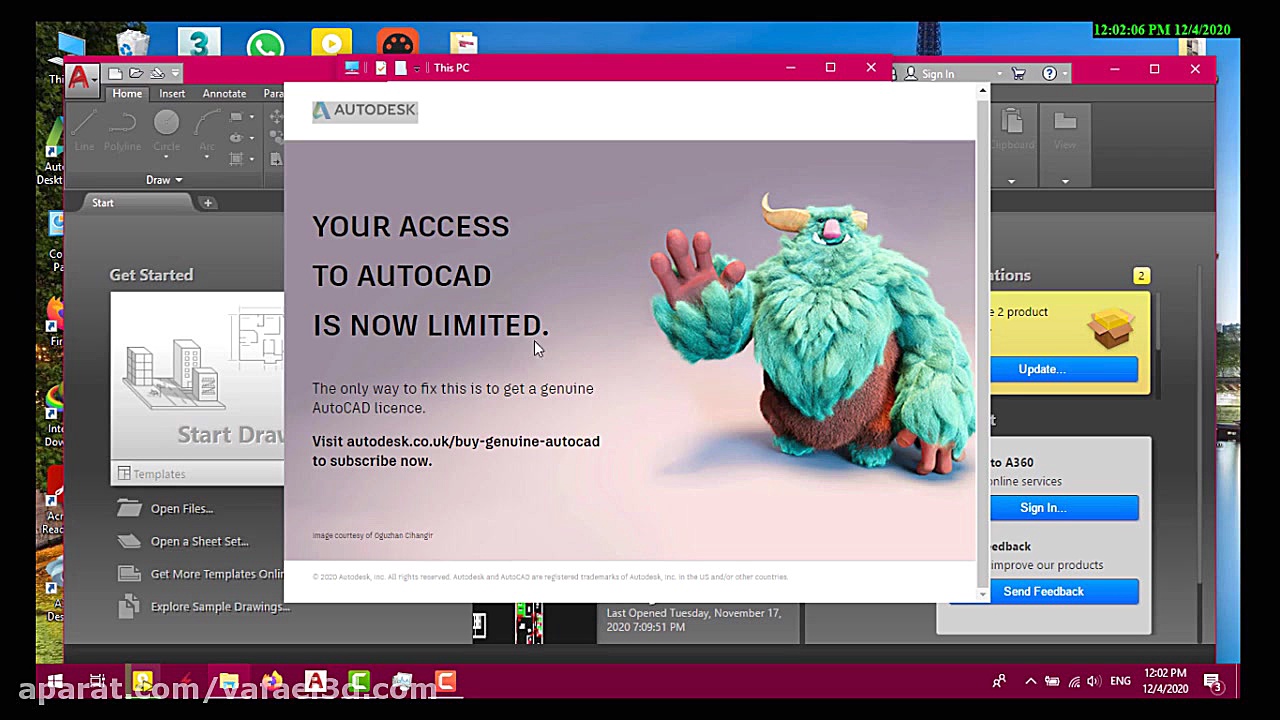The image size is (1280, 720).
Task: Click the AutoCAD icon in the taskbar
Action: 315,682
